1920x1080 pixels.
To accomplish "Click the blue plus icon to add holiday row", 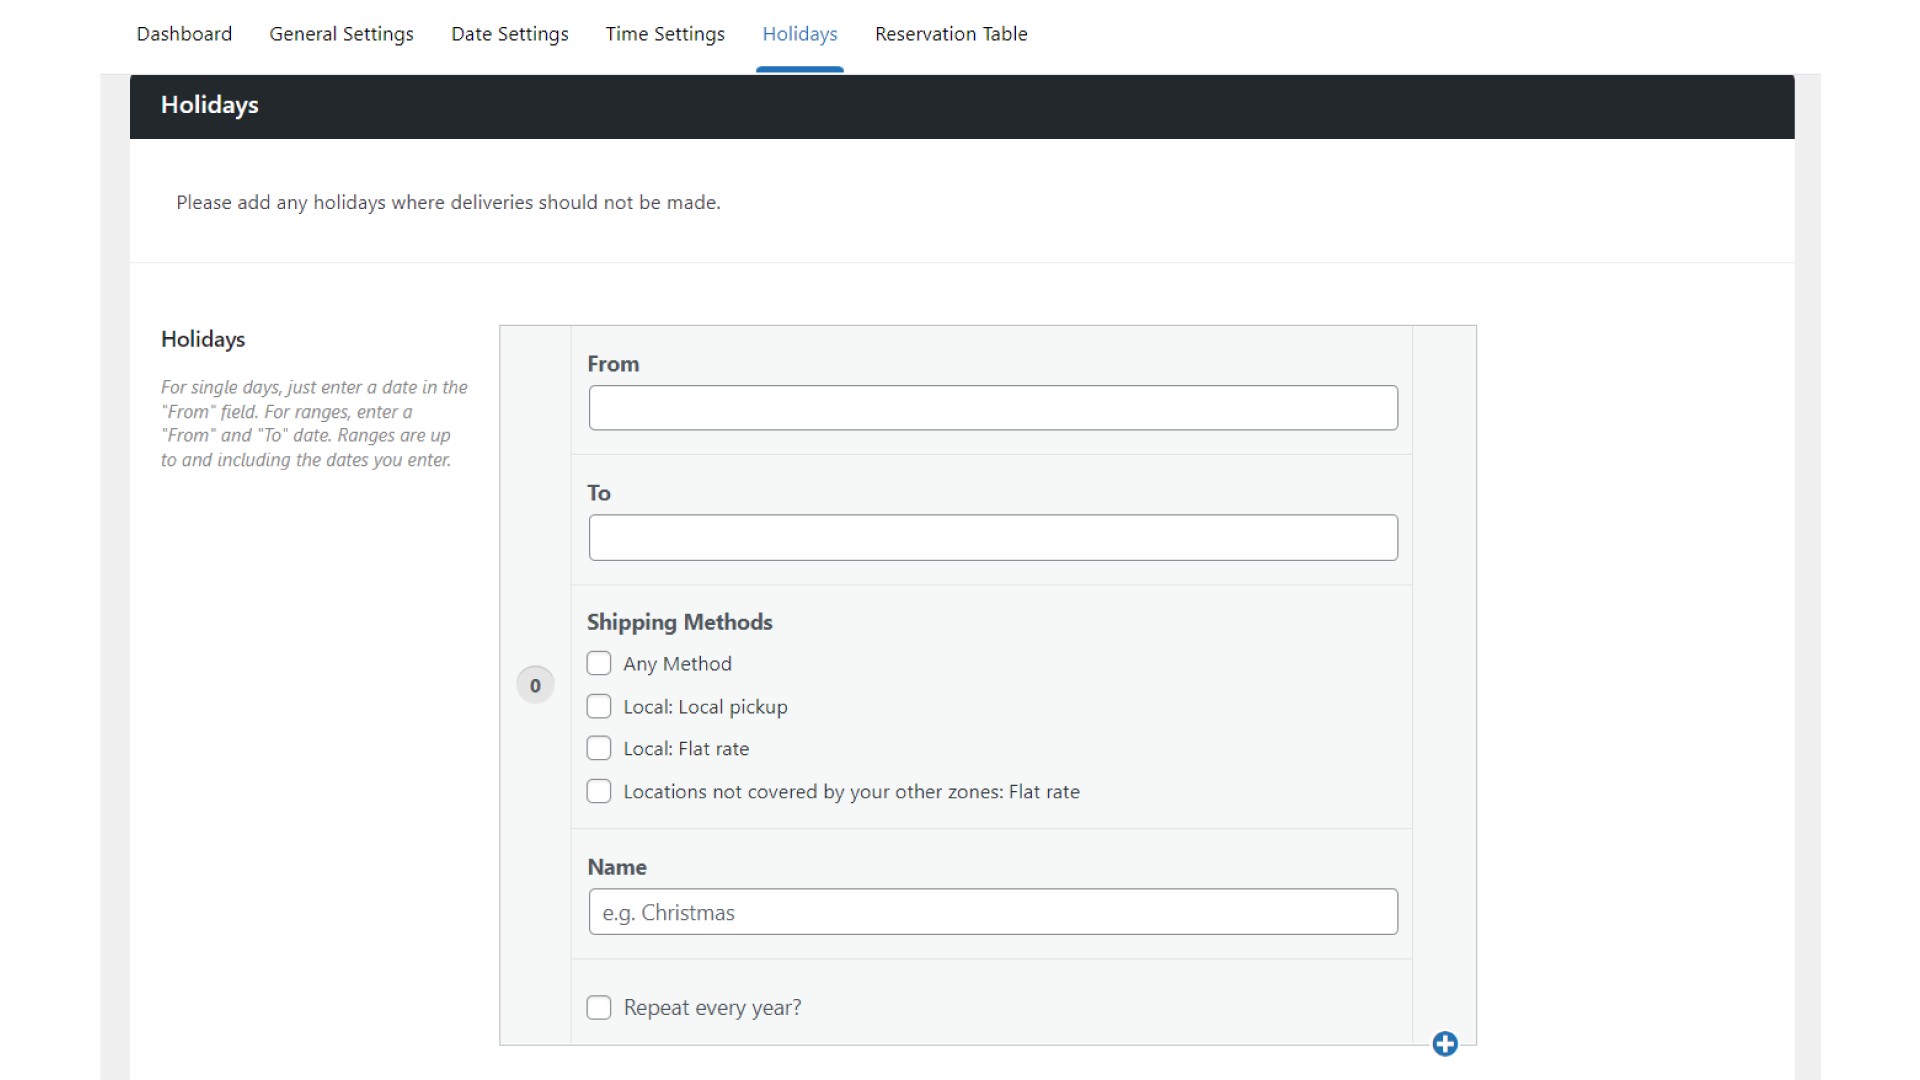I will click(x=1445, y=1044).
